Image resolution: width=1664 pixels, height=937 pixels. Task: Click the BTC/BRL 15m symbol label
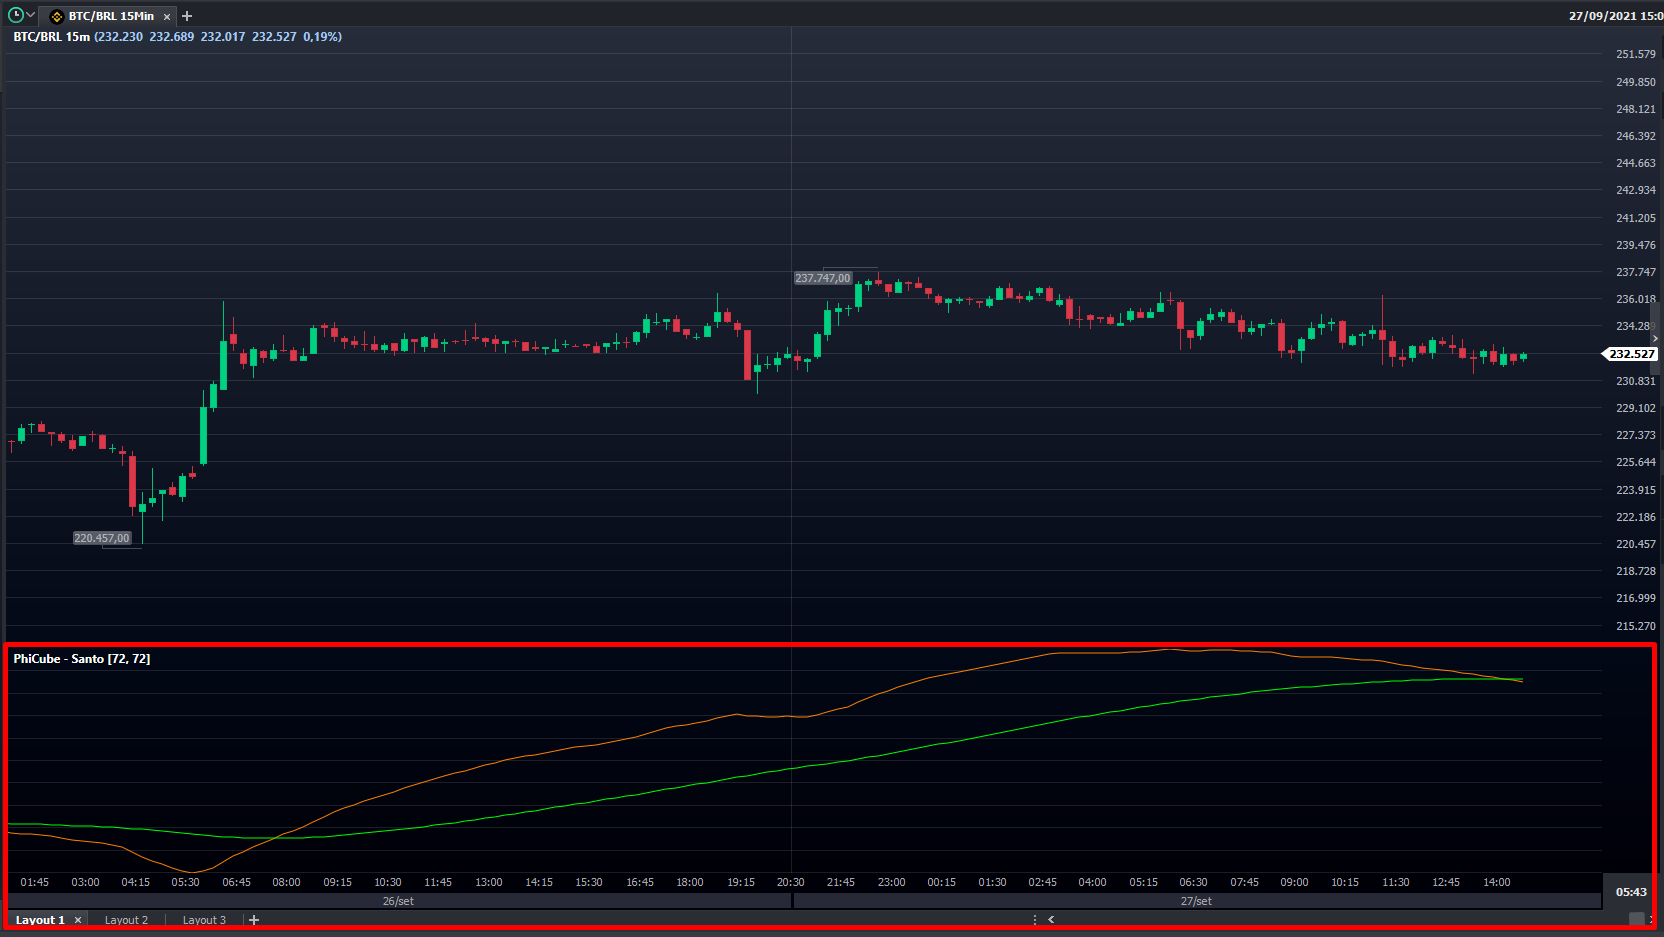click(x=51, y=36)
